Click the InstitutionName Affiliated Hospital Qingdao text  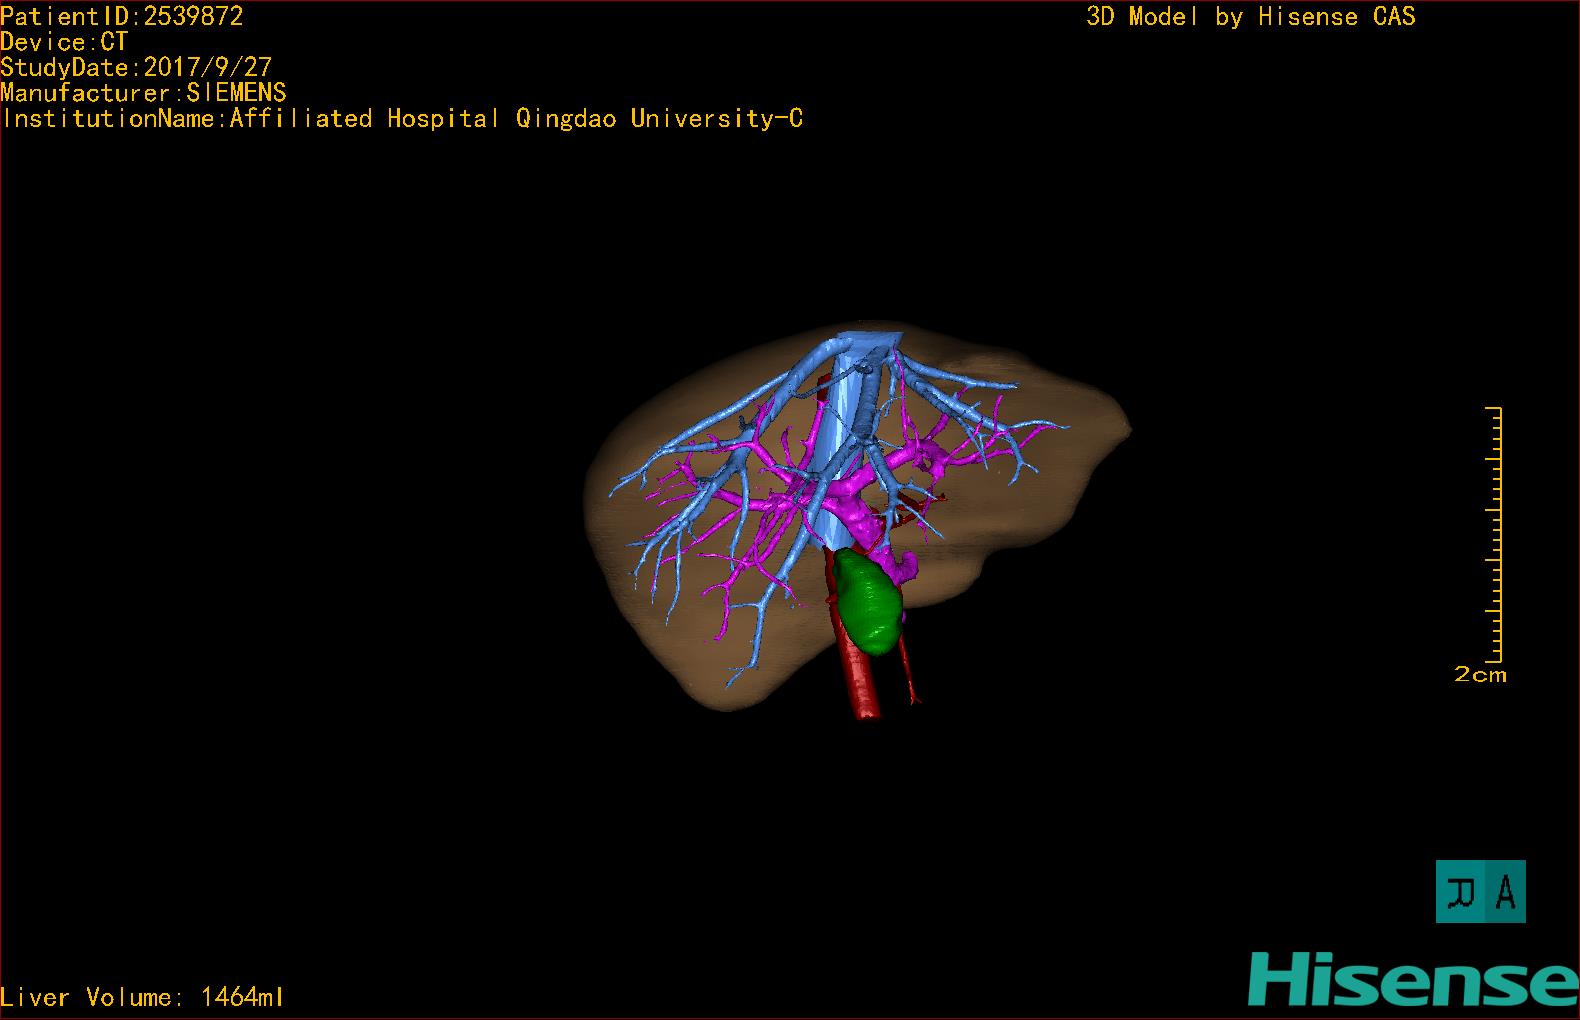coord(402,119)
